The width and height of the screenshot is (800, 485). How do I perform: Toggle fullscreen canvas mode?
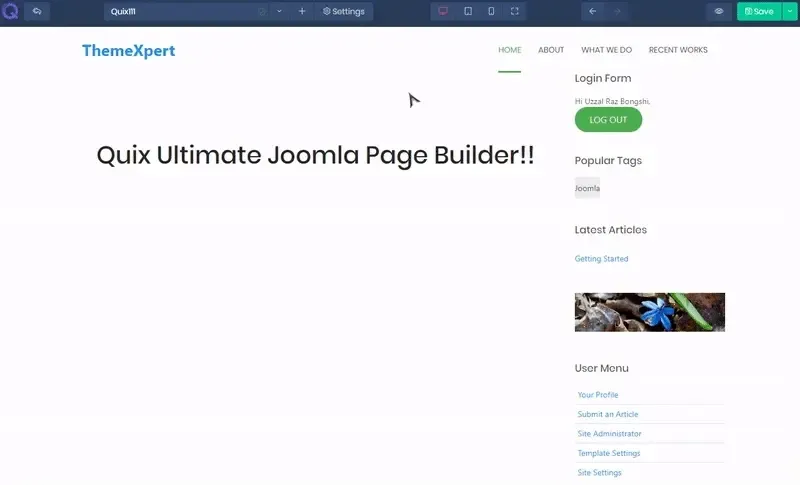pyautogui.click(x=515, y=11)
